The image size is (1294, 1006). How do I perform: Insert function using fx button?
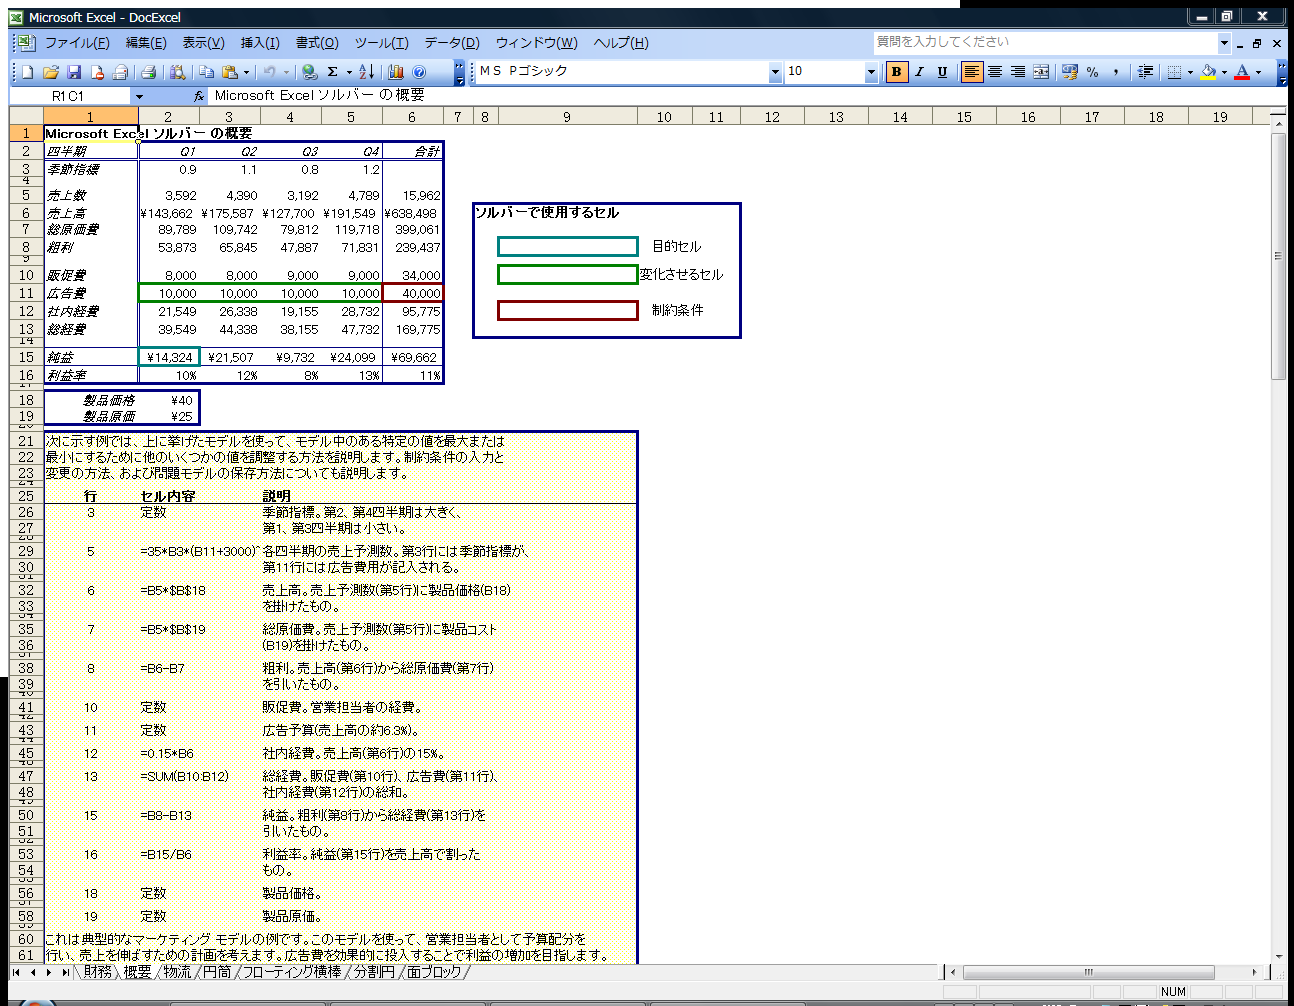[x=199, y=96]
